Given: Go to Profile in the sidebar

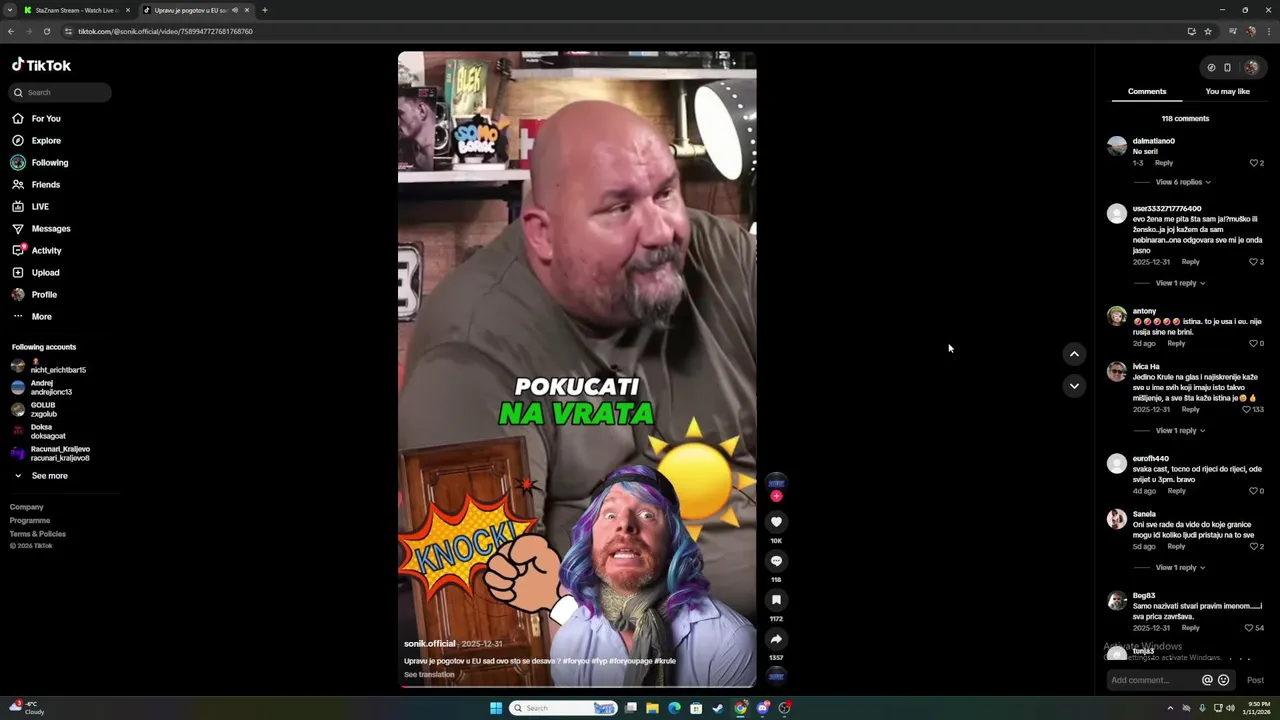Looking at the screenshot, I should (44, 295).
